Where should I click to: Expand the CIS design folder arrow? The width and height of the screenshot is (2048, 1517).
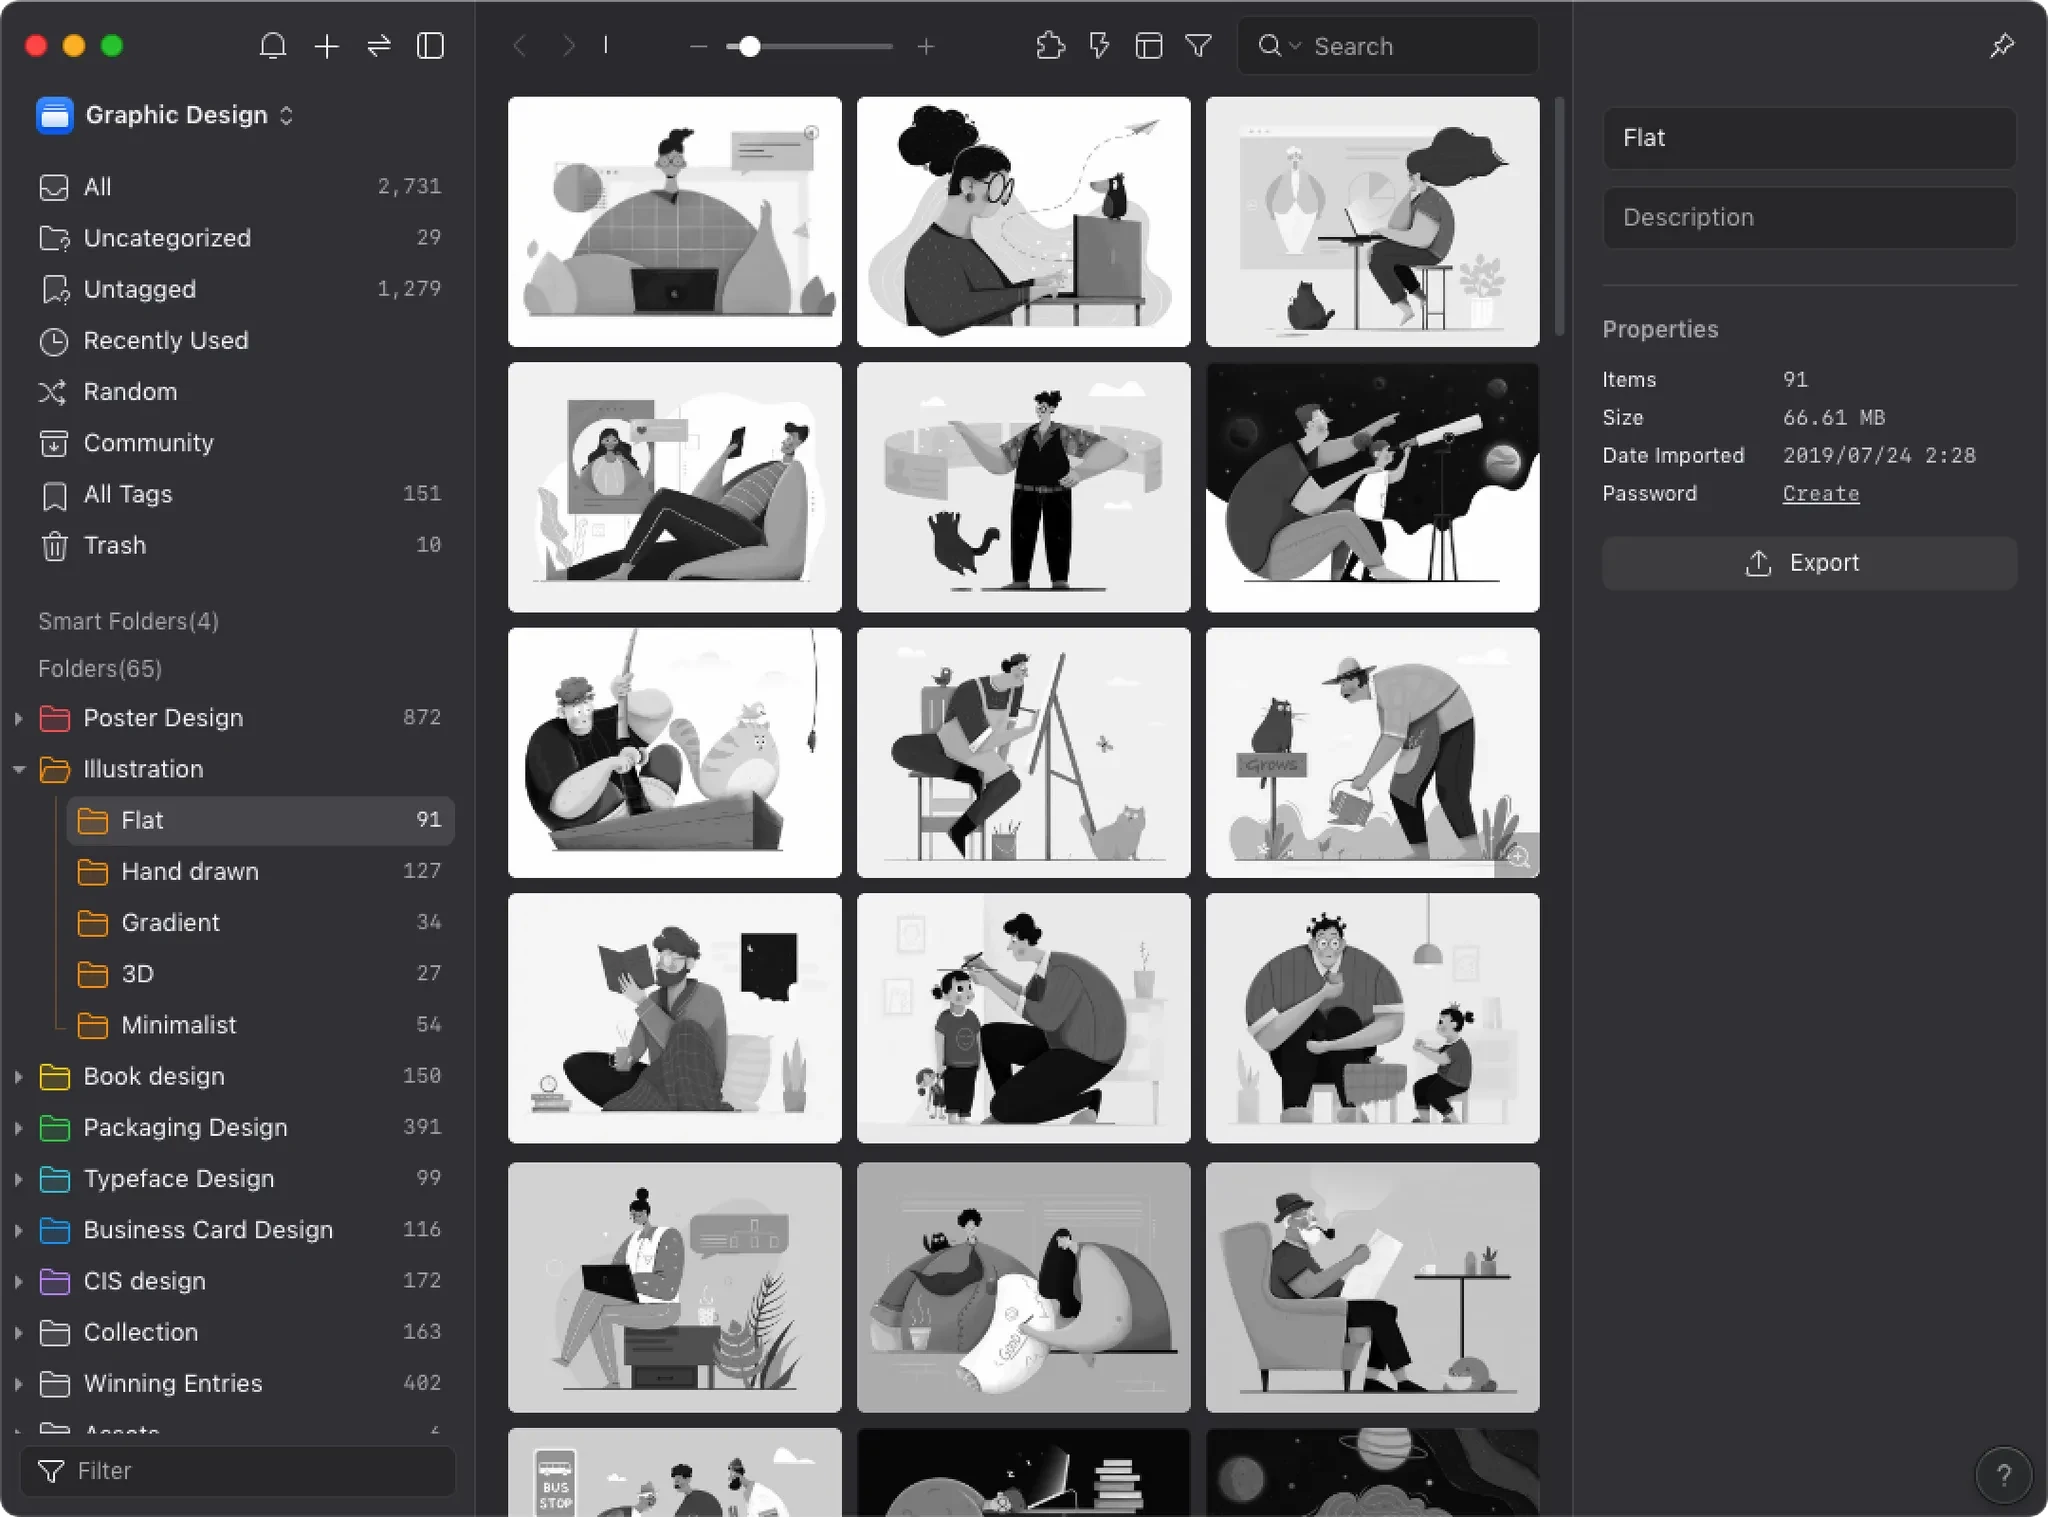[18, 1281]
